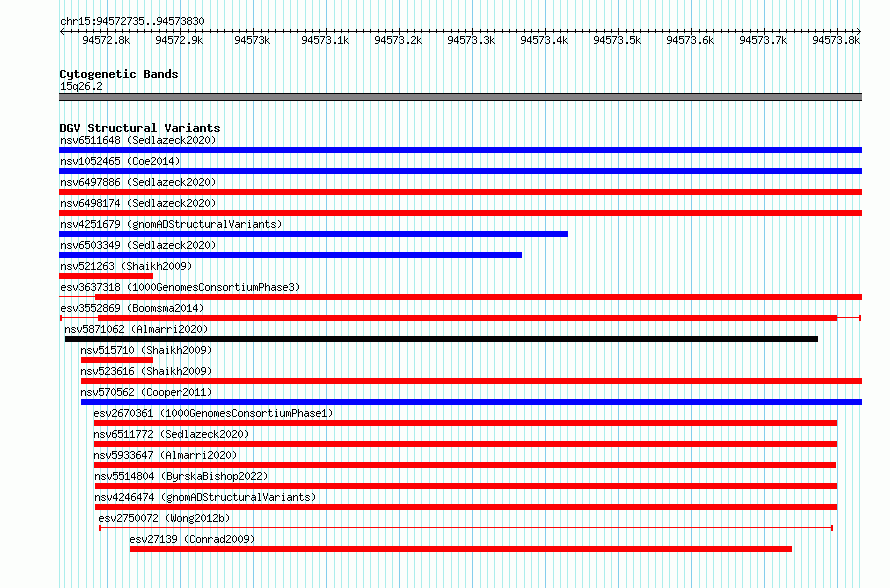Open the nsv6503349 (Sedlazeck2020) label
This screenshot has height=588, width=890.
(138, 245)
